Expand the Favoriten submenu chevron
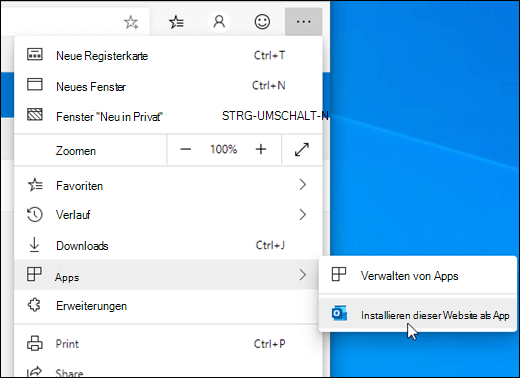 click(x=302, y=185)
